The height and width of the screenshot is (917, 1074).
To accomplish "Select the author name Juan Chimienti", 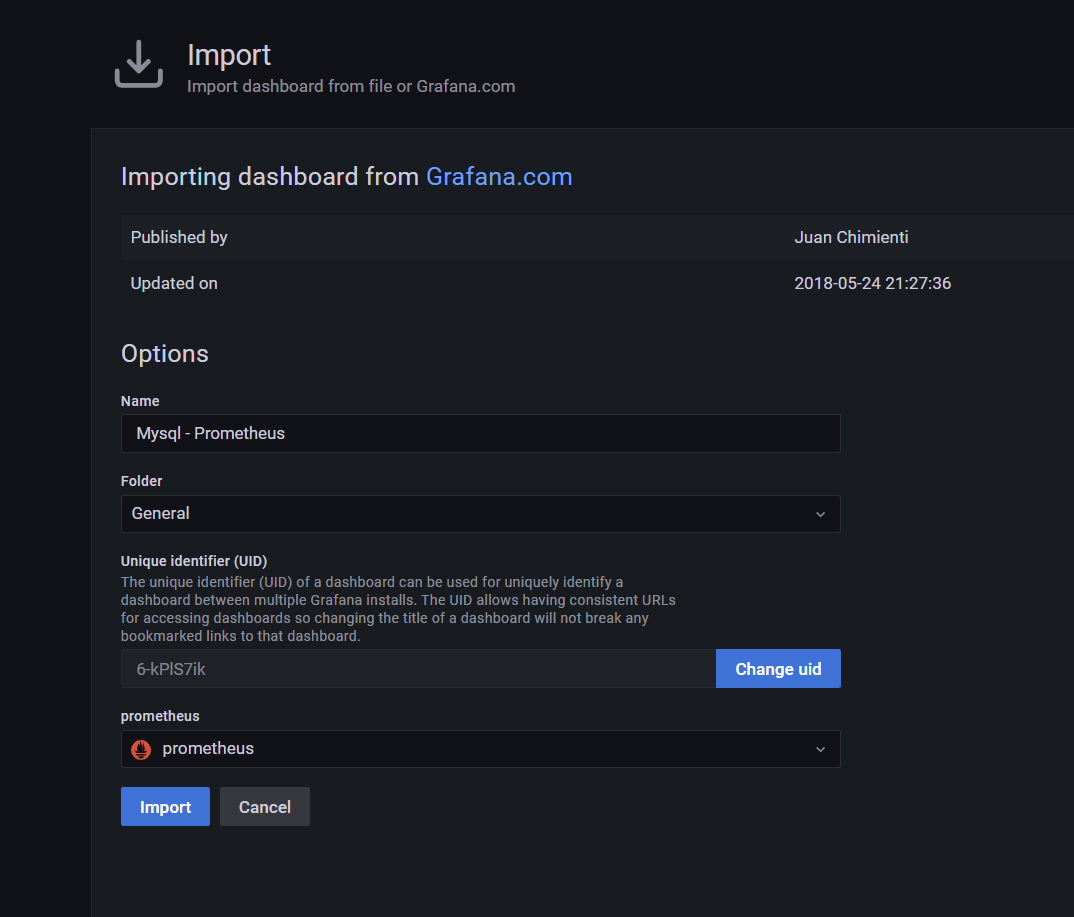I will (851, 237).
